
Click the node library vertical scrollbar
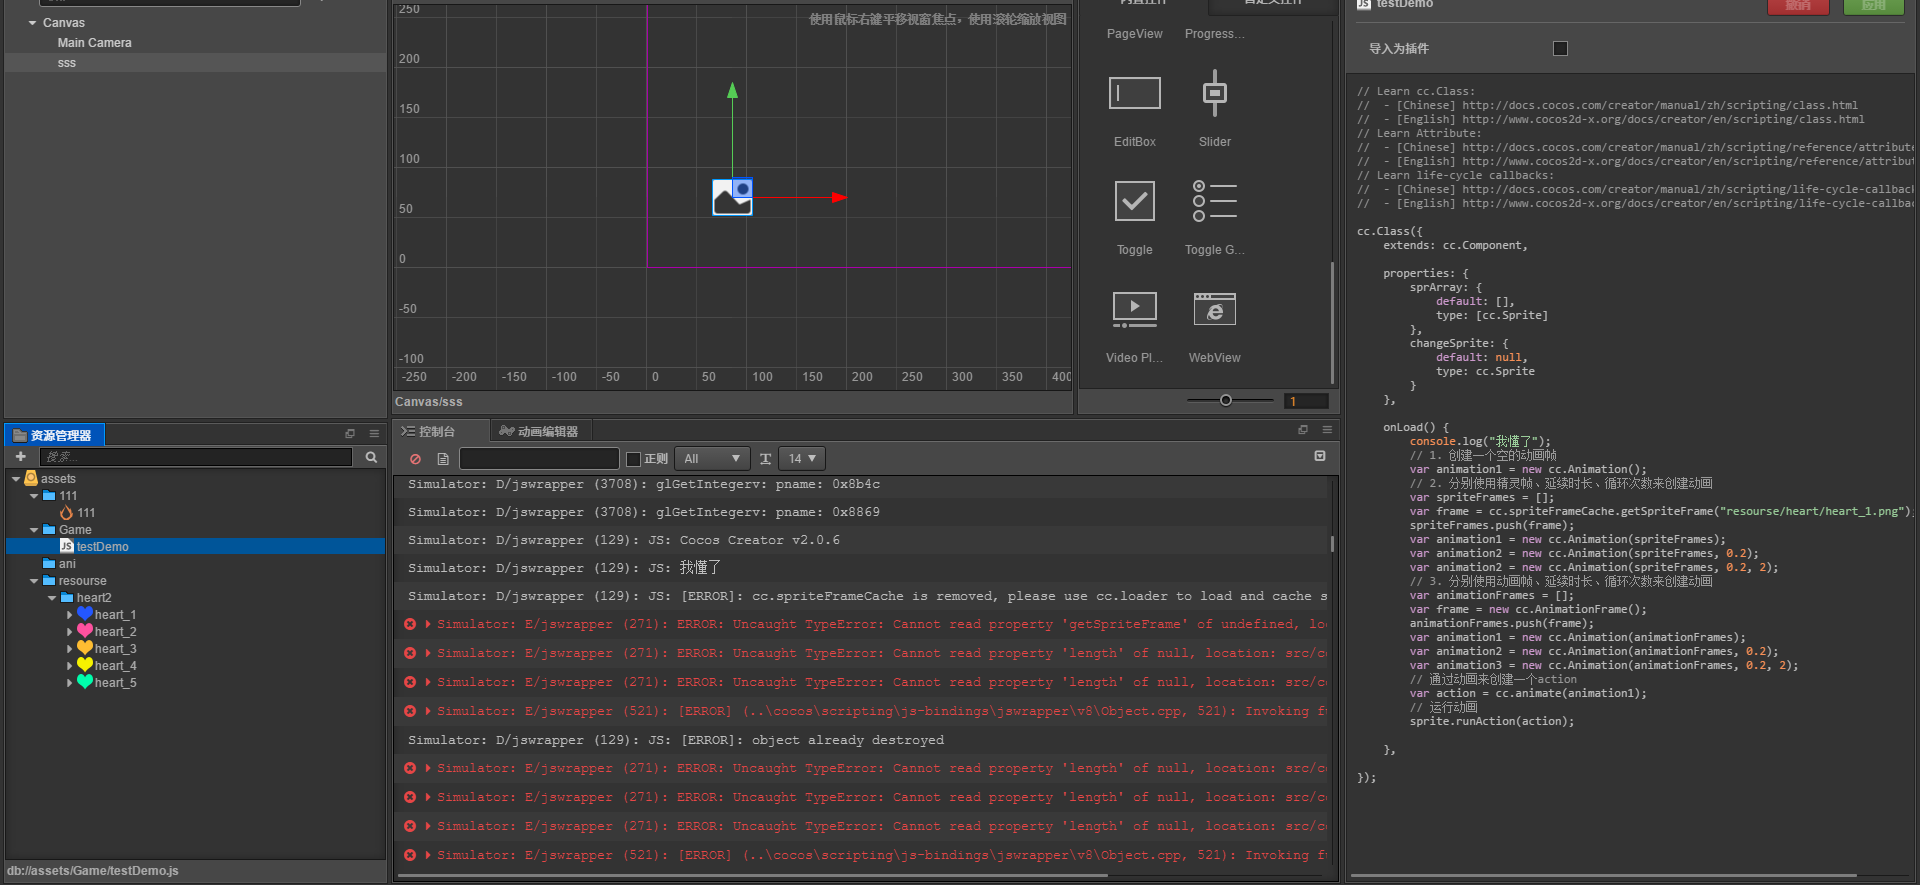[x=1332, y=322]
